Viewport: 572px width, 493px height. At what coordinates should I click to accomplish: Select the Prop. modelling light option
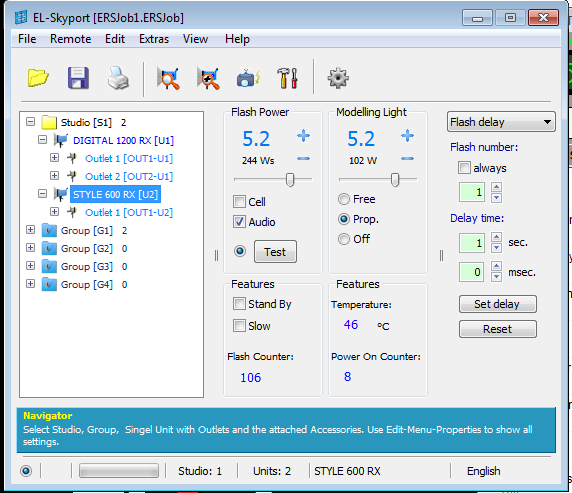344,219
